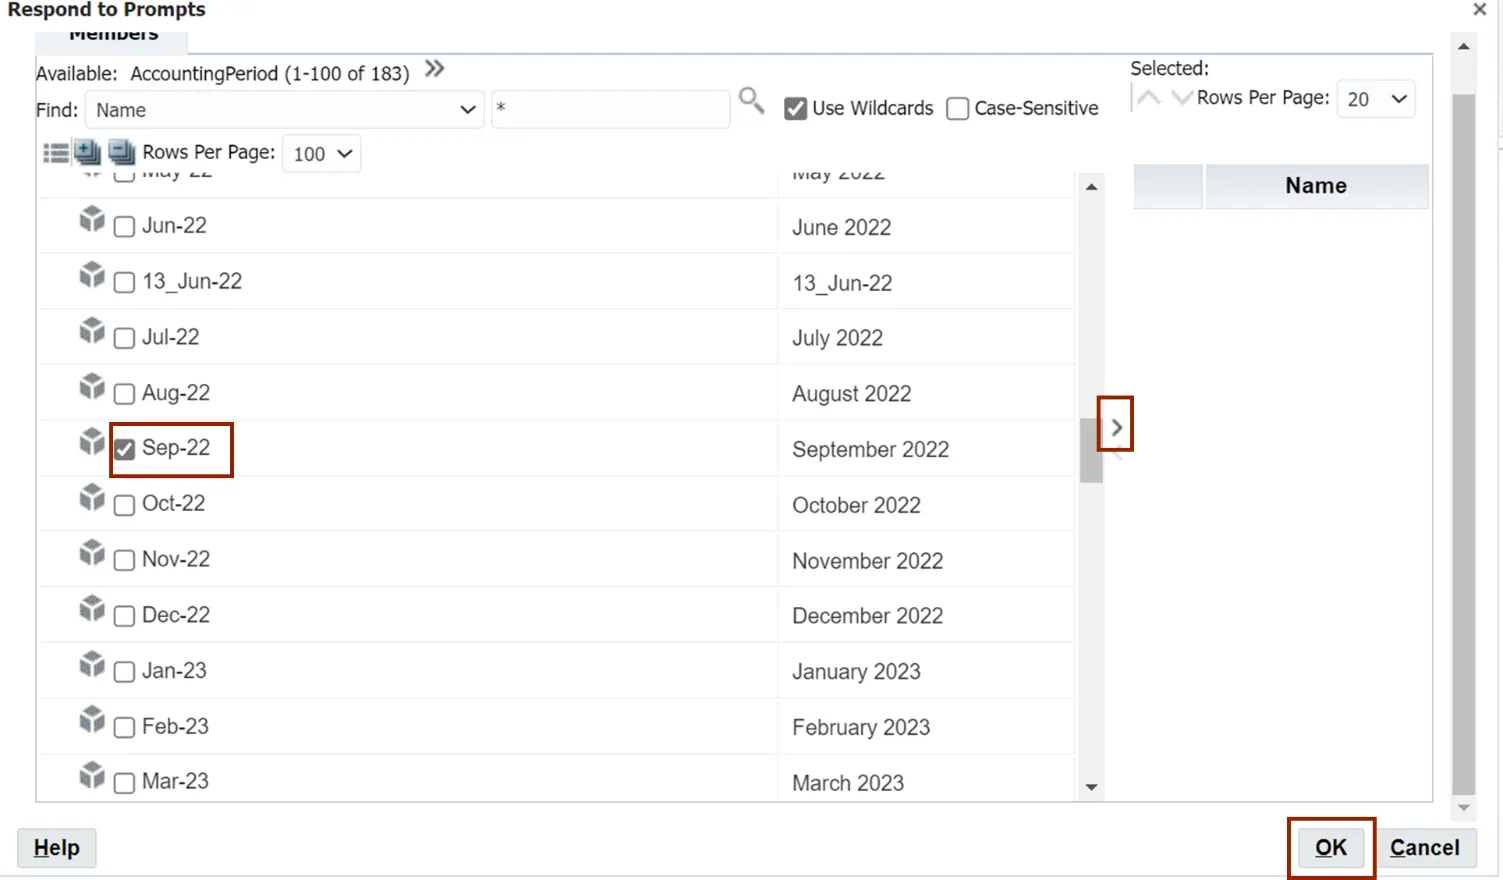This screenshot has height=880, width=1503.
Task: Click the next page double-chevron icon
Action: pos(434,69)
